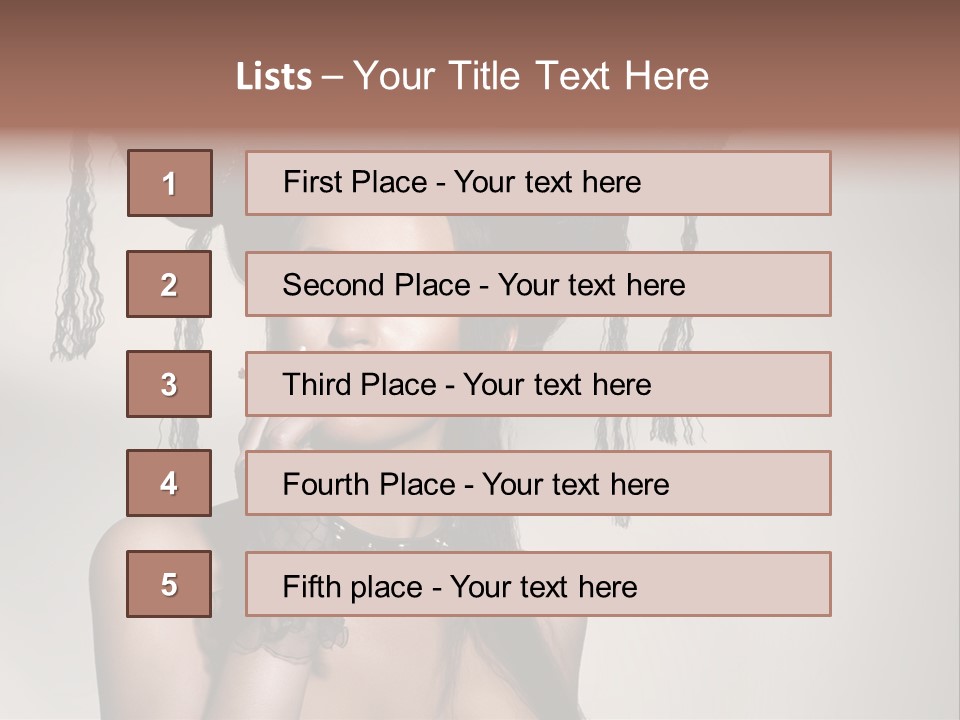Image resolution: width=960 pixels, height=720 pixels.
Task: Select the number 5 box
Action: point(169,584)
